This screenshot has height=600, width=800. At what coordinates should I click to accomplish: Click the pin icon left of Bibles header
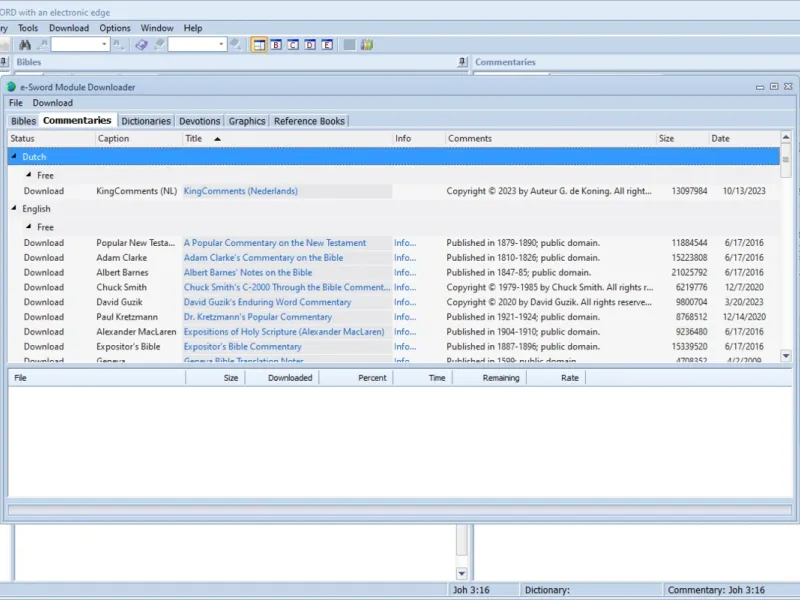(x=4, y=62)
